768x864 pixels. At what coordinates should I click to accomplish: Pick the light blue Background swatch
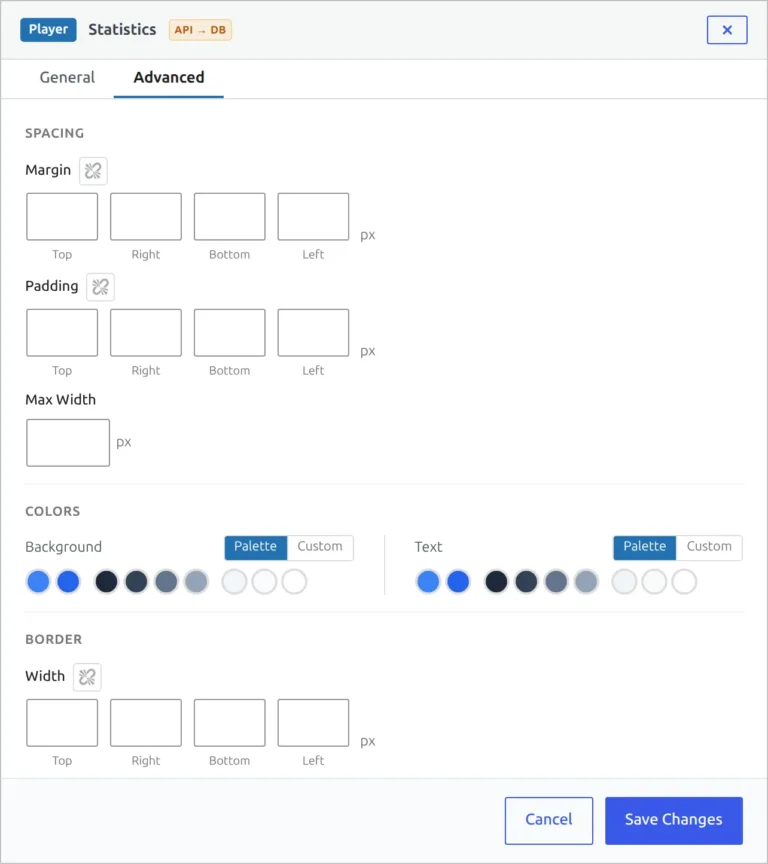point(39,582)
